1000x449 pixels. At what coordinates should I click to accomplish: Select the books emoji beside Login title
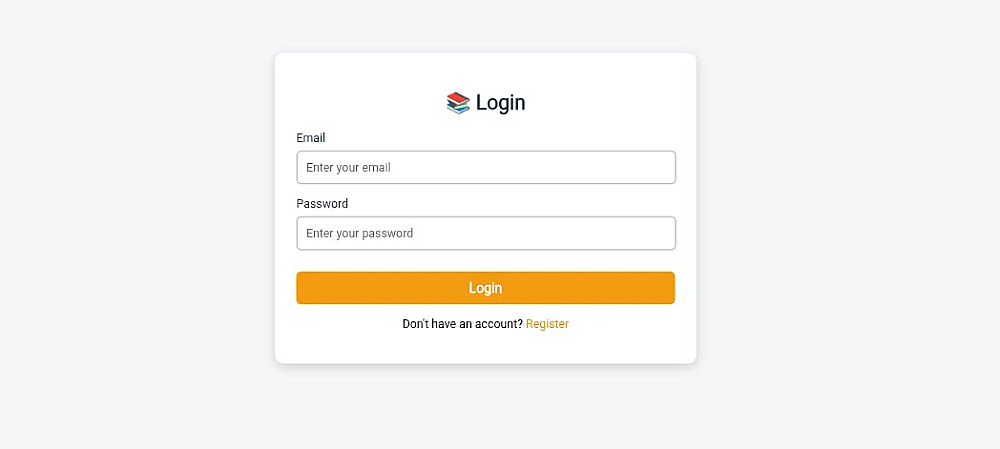[x=458, y=103]
